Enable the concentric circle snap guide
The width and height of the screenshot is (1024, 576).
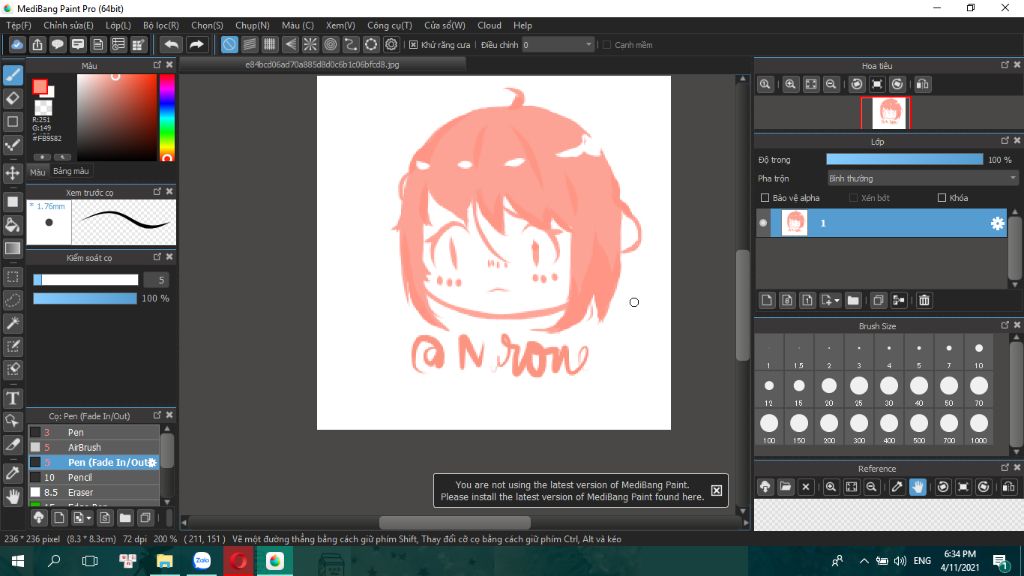tap(330, 44)
